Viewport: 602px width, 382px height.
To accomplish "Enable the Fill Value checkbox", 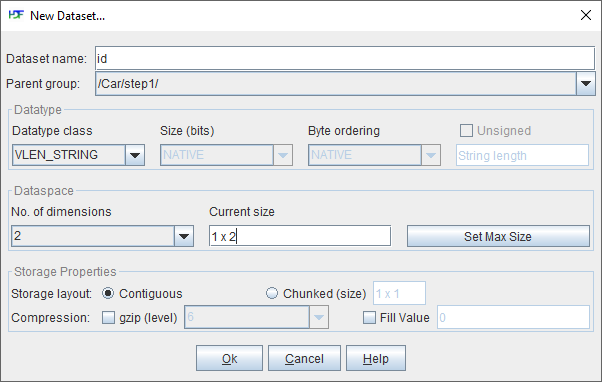I will click(369, 318).
